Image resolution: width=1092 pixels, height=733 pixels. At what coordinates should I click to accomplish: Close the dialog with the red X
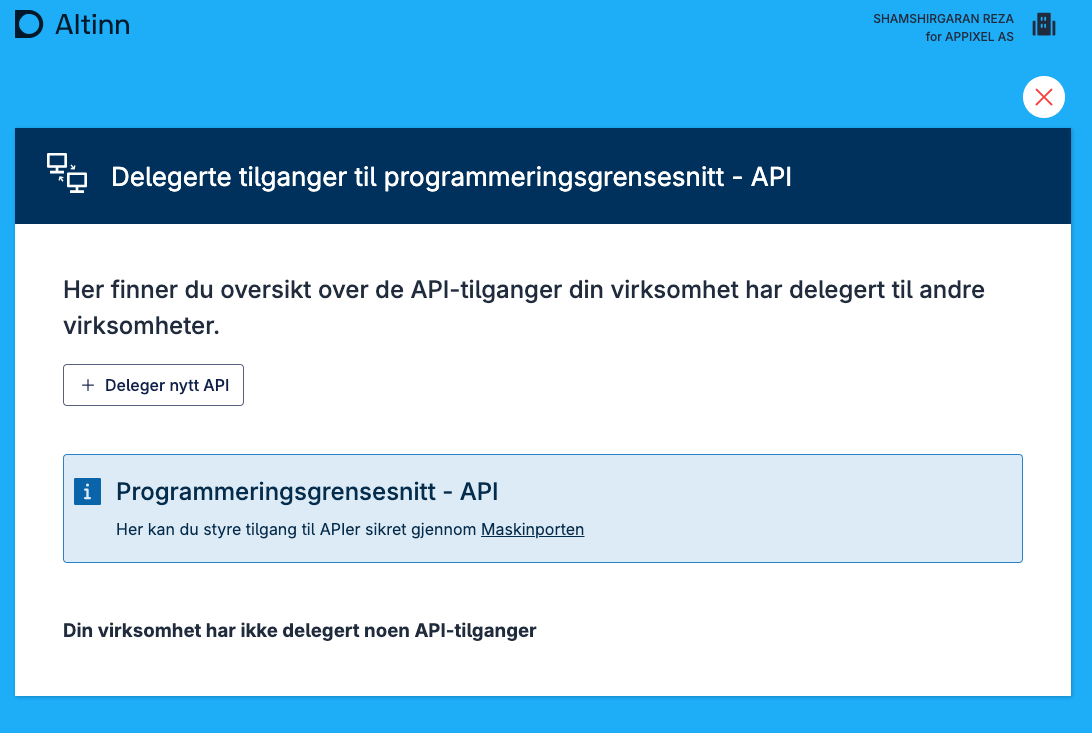[x=1043, y=97]
